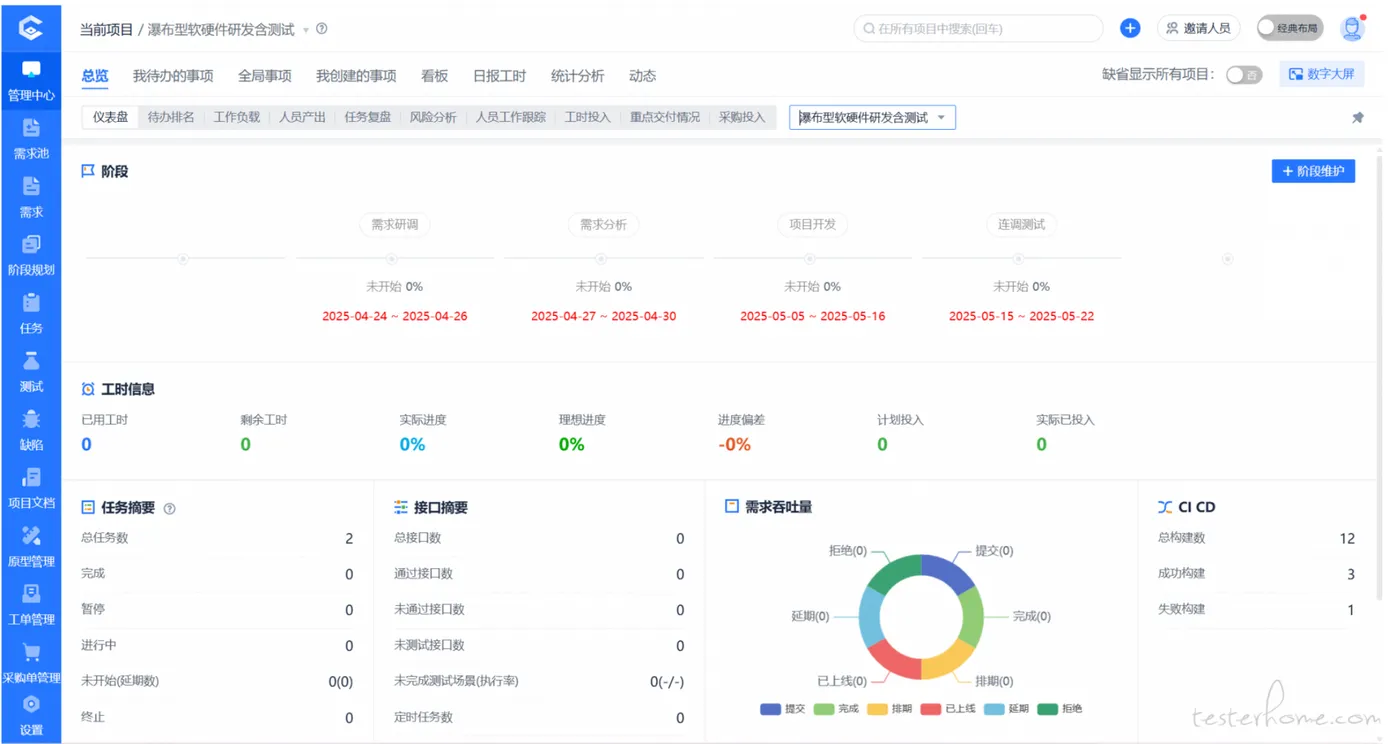Click the 阶段维护 button

coord(1313,171)
